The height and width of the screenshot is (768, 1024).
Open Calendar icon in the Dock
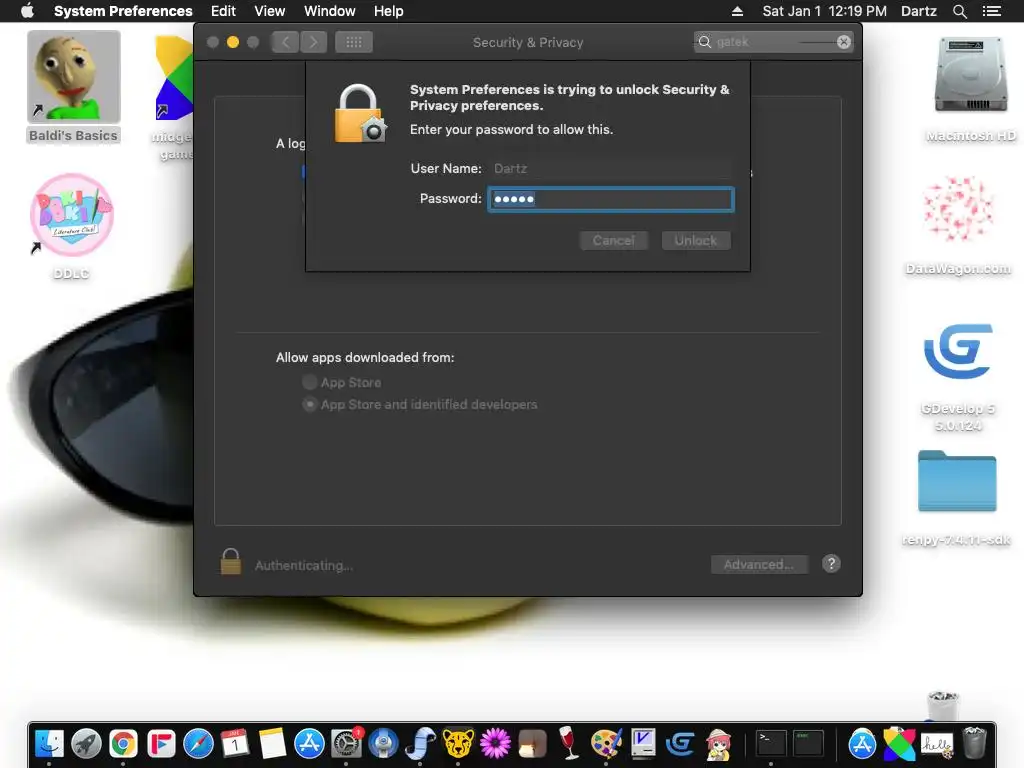(x=234, y=743)
